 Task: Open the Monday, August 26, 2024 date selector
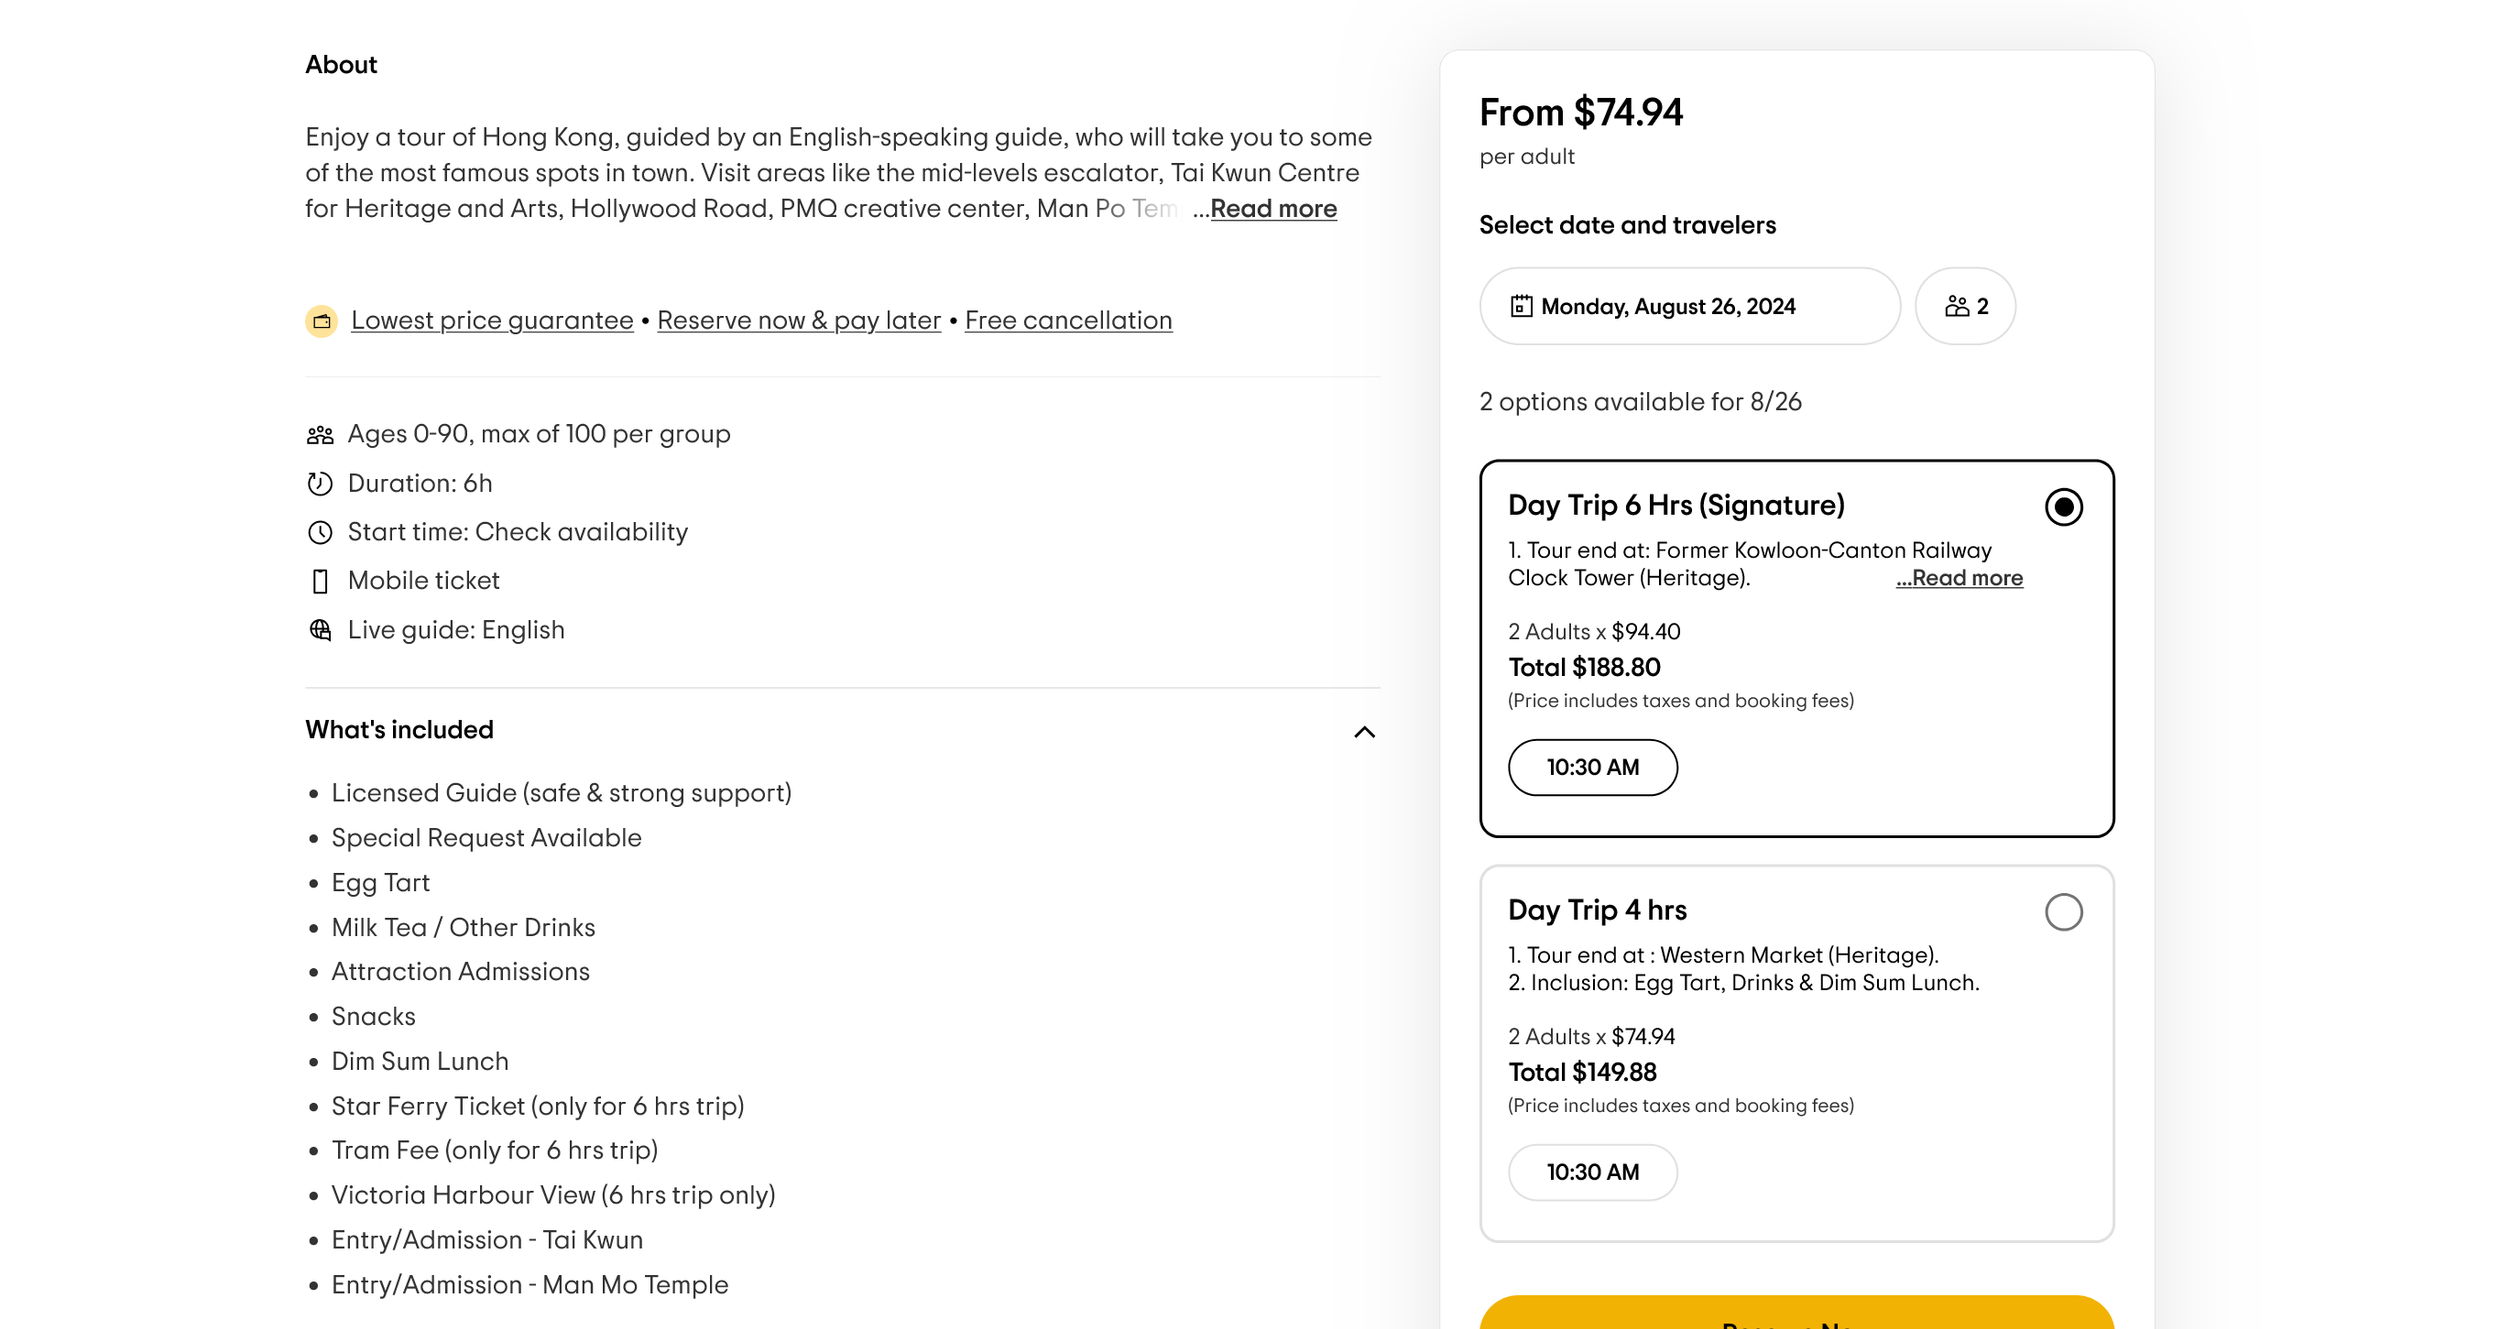click(1689, 306)
